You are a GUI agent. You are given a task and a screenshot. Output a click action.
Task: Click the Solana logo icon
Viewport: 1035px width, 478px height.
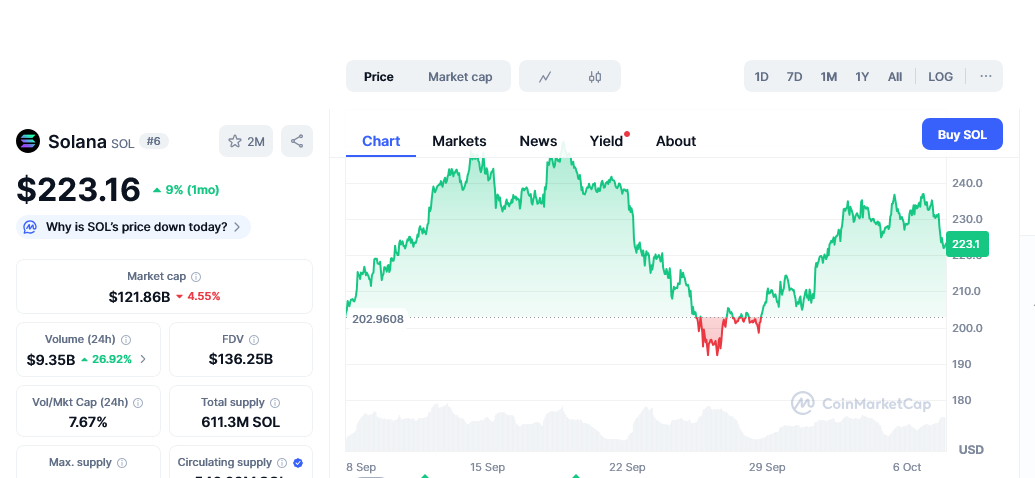[28, 141]
